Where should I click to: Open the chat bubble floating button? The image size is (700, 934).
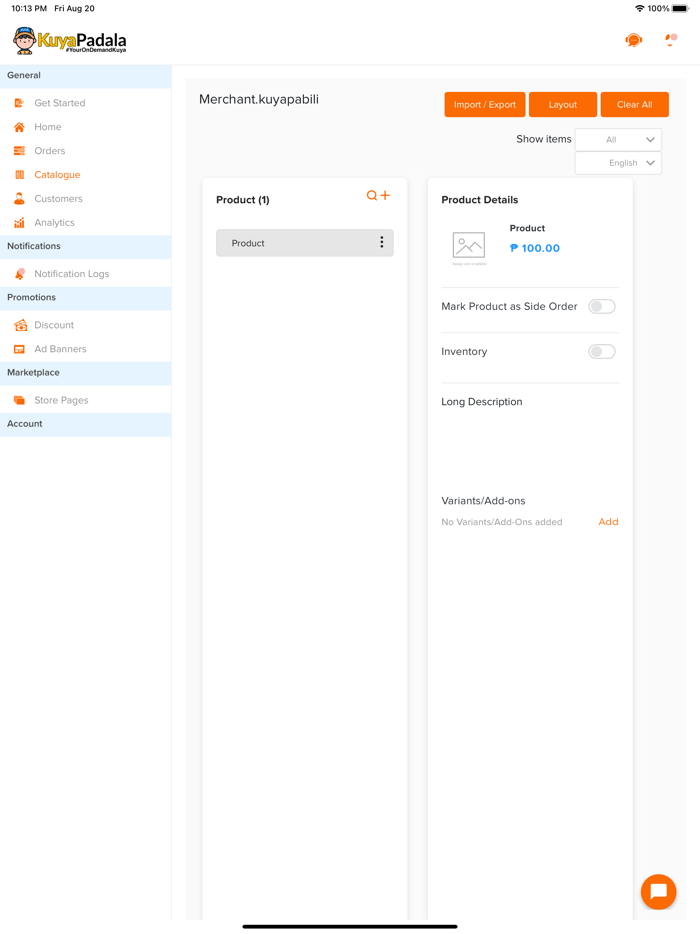[x=658, y=892]
